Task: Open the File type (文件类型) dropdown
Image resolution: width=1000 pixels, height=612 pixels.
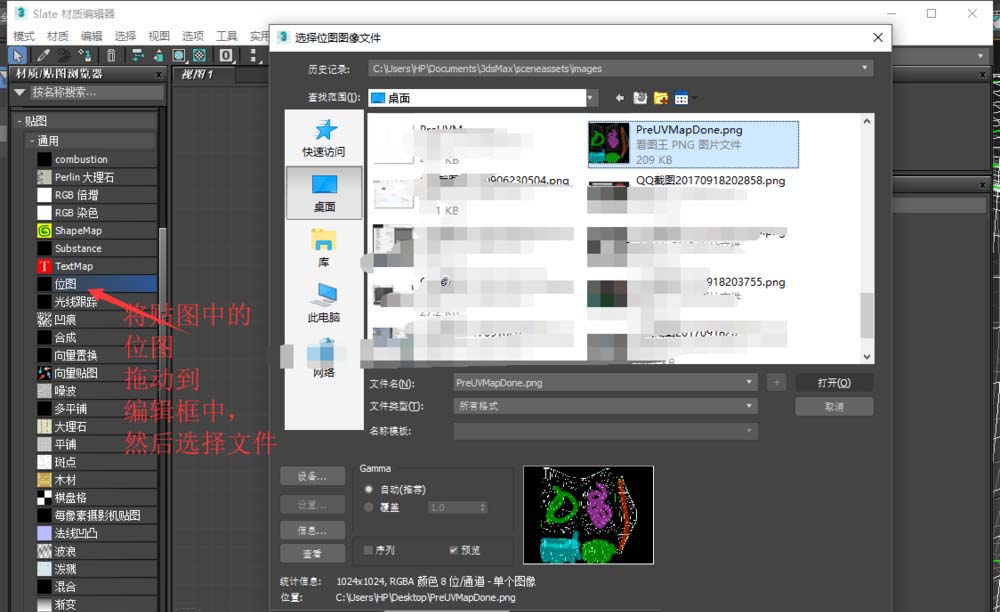Action: click(749, 406)
